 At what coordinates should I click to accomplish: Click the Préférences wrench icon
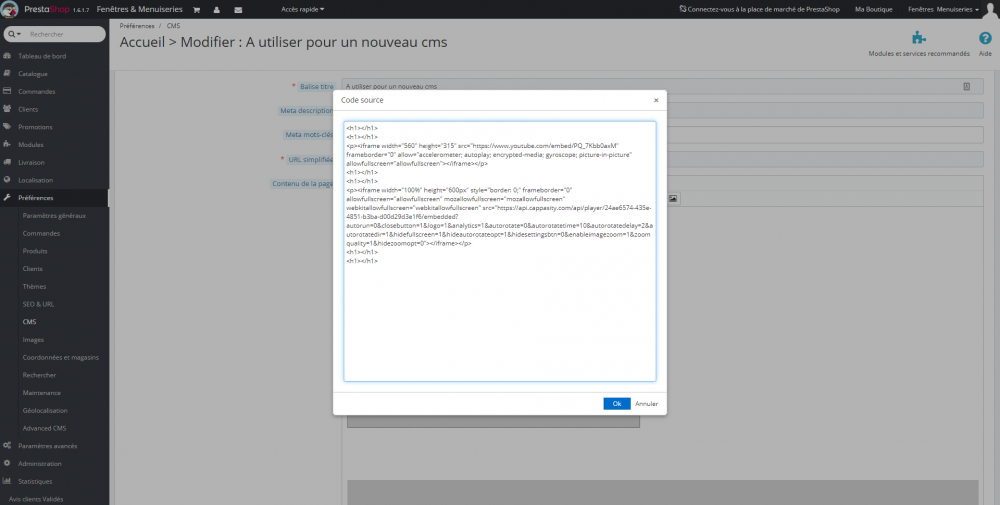point(7,198)
